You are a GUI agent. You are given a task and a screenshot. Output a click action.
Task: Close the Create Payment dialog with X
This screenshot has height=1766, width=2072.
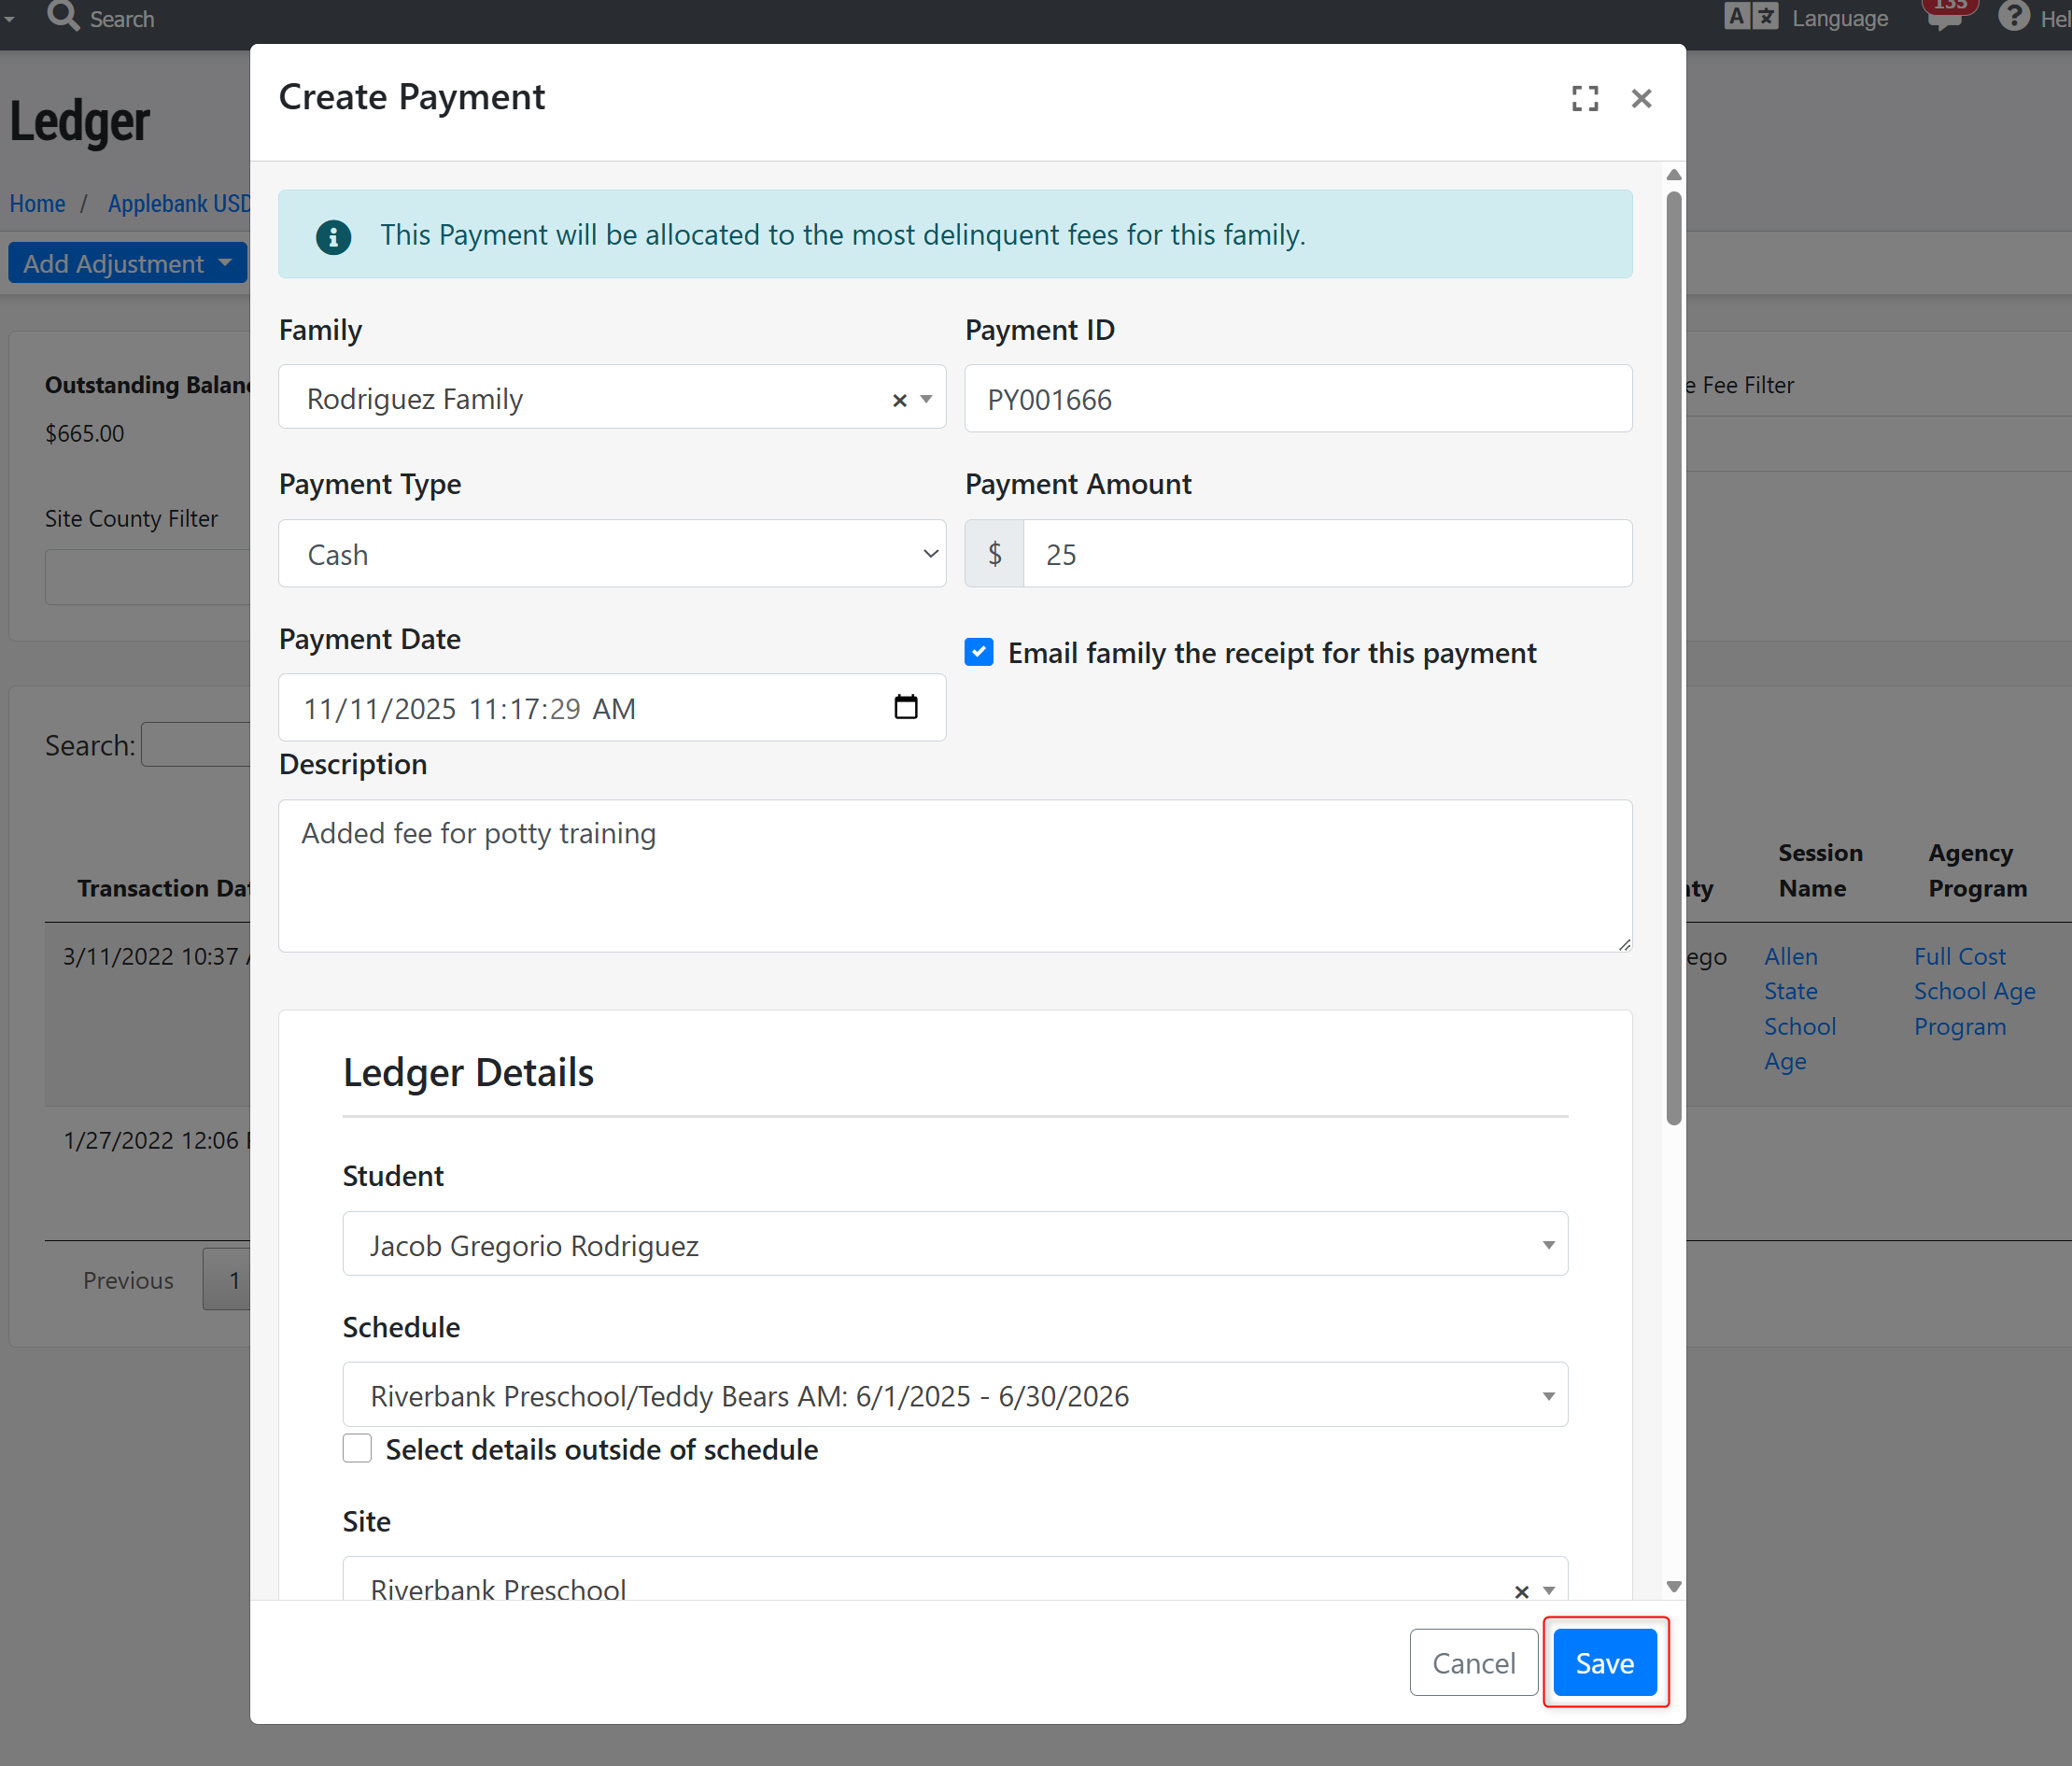1641,98
